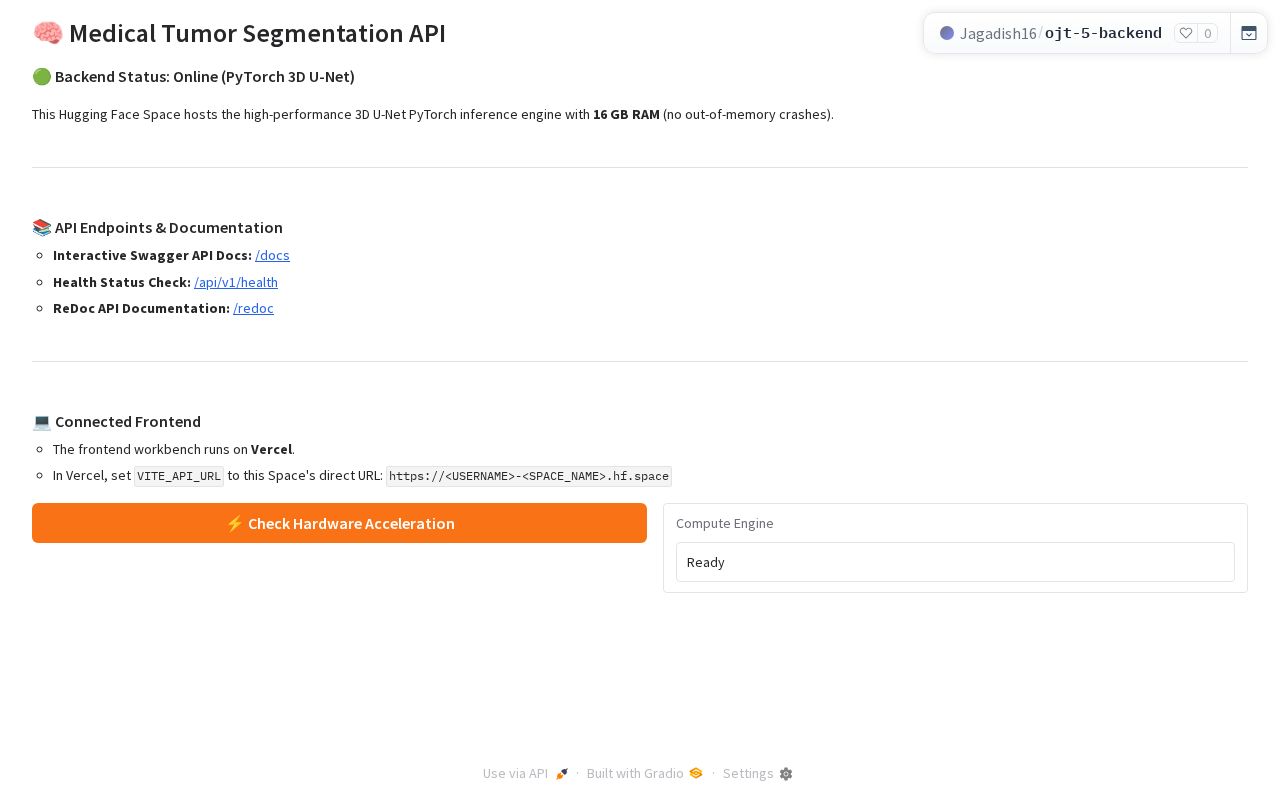This screenshot has width=1280, height=800.
Task: Click the bold 16 GB RAM text
Action: pyautogui.click(x=626, y=114)
